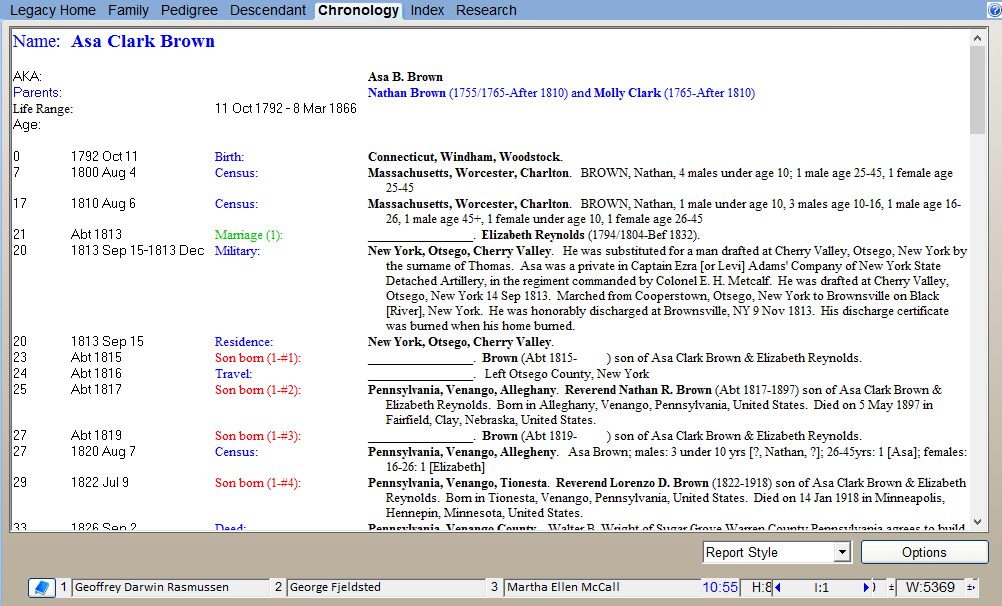Open the Research tab

pyautogui.click(x=486, y=10)
